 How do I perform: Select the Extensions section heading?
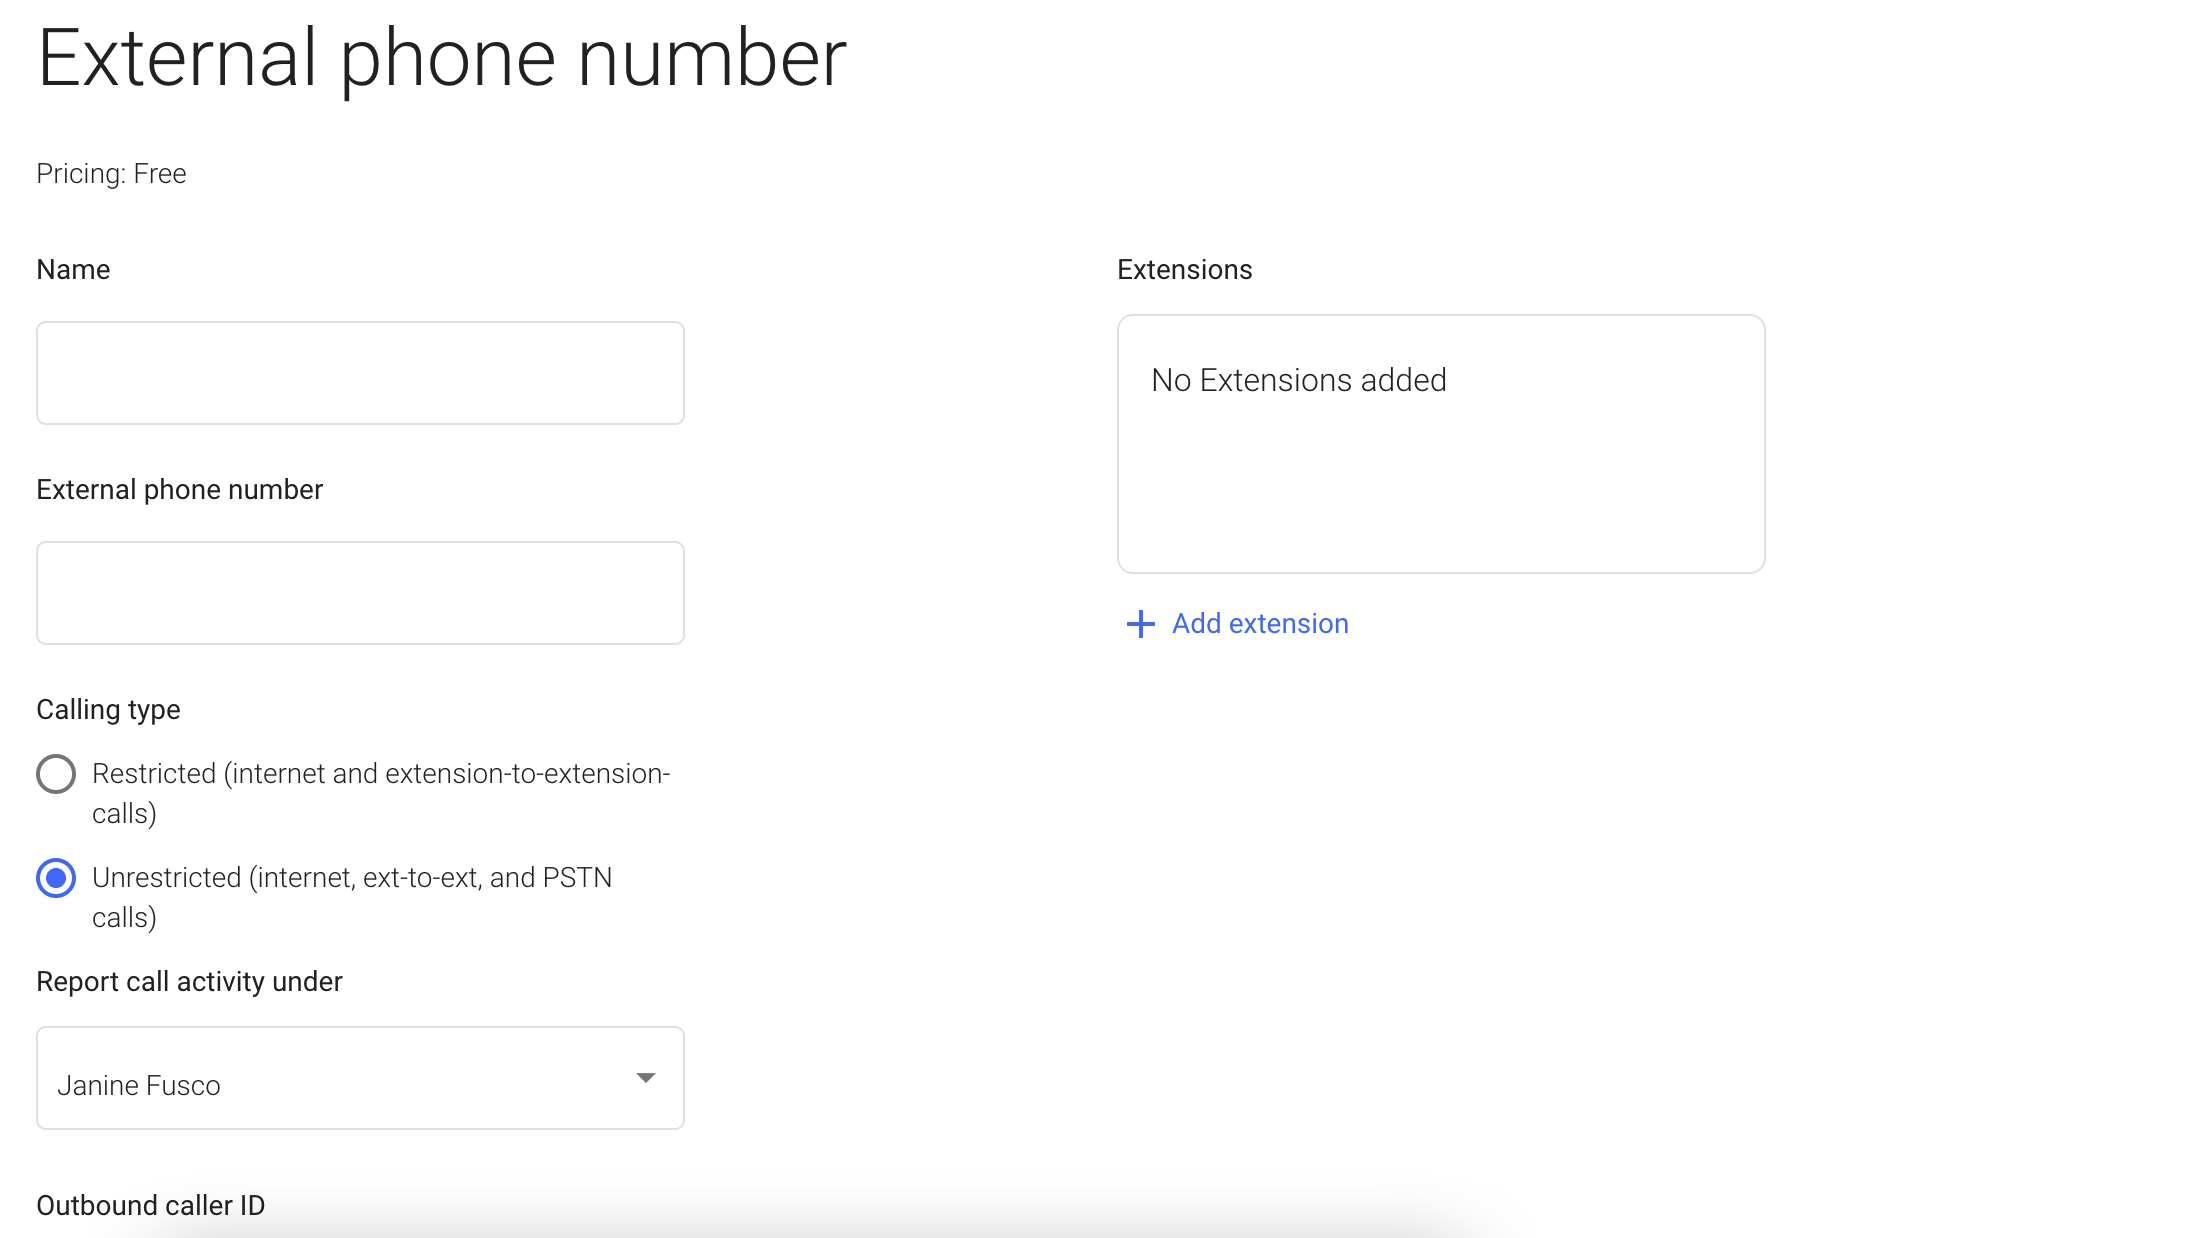[x=1185, y=269]
